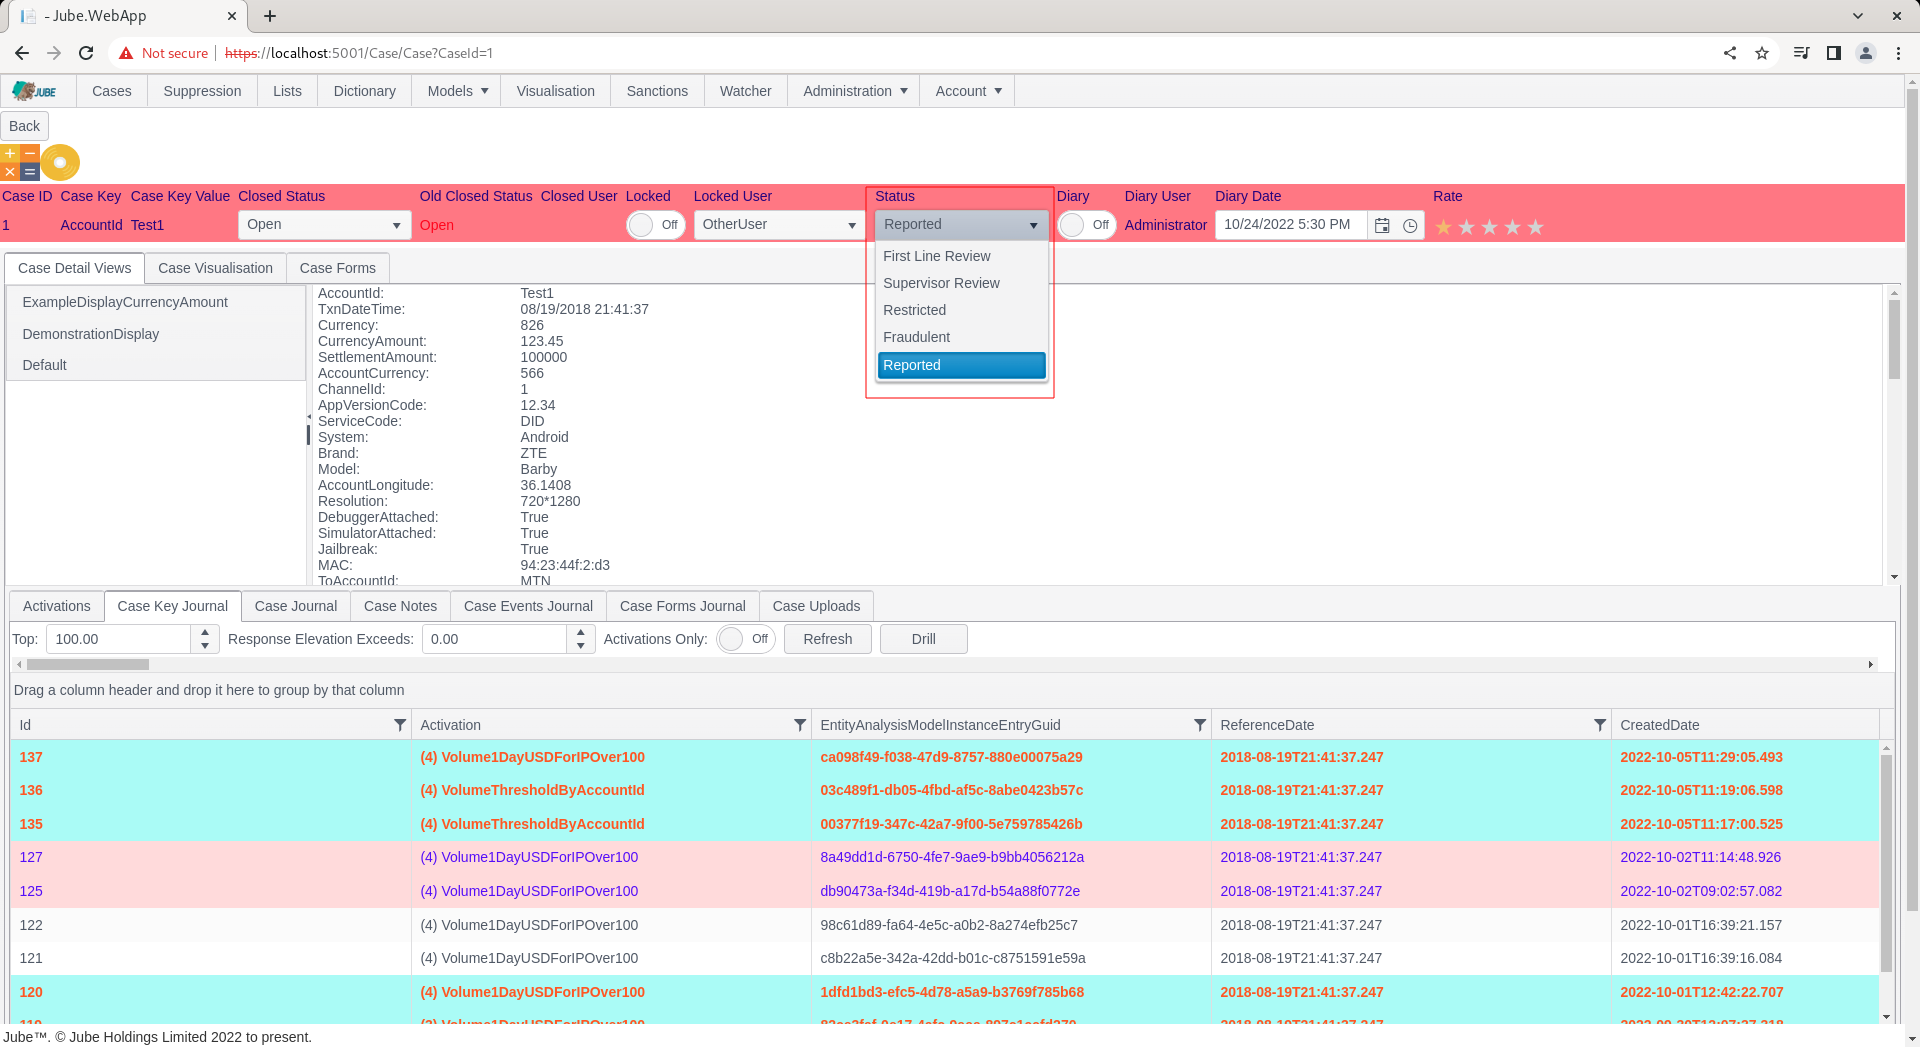Viewport: 1920px width, 1047px height.
Task: Set rating to five stars
Action: click(1536, 227)
